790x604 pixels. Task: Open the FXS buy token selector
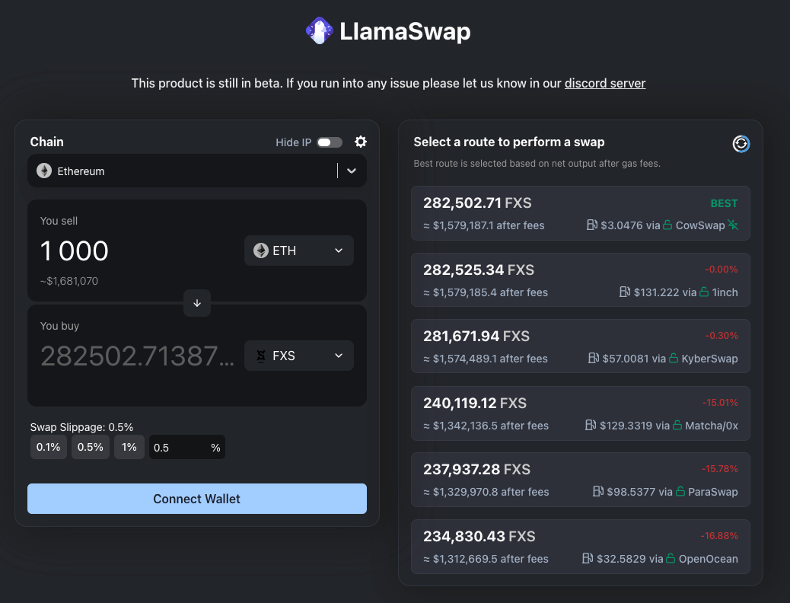point(298,355)
